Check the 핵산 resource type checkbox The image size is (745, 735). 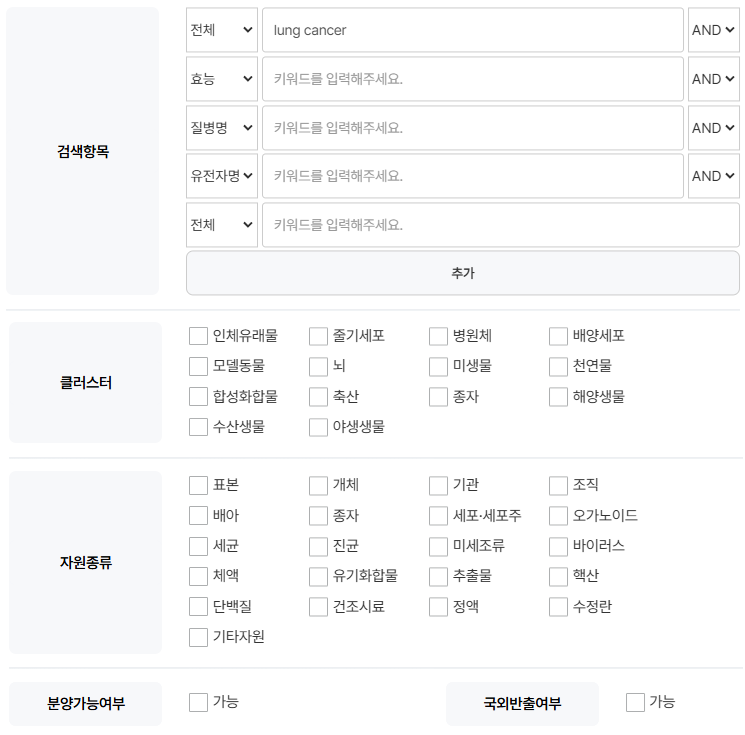558,576
